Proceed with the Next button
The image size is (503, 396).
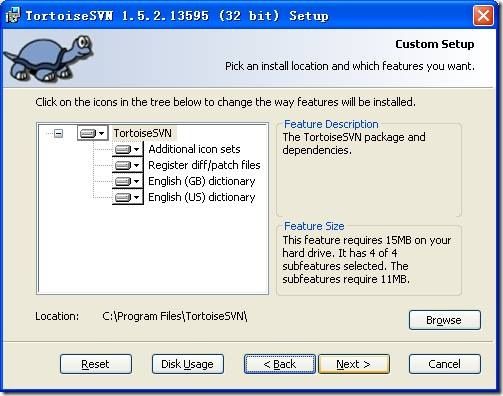pos(354,364)
